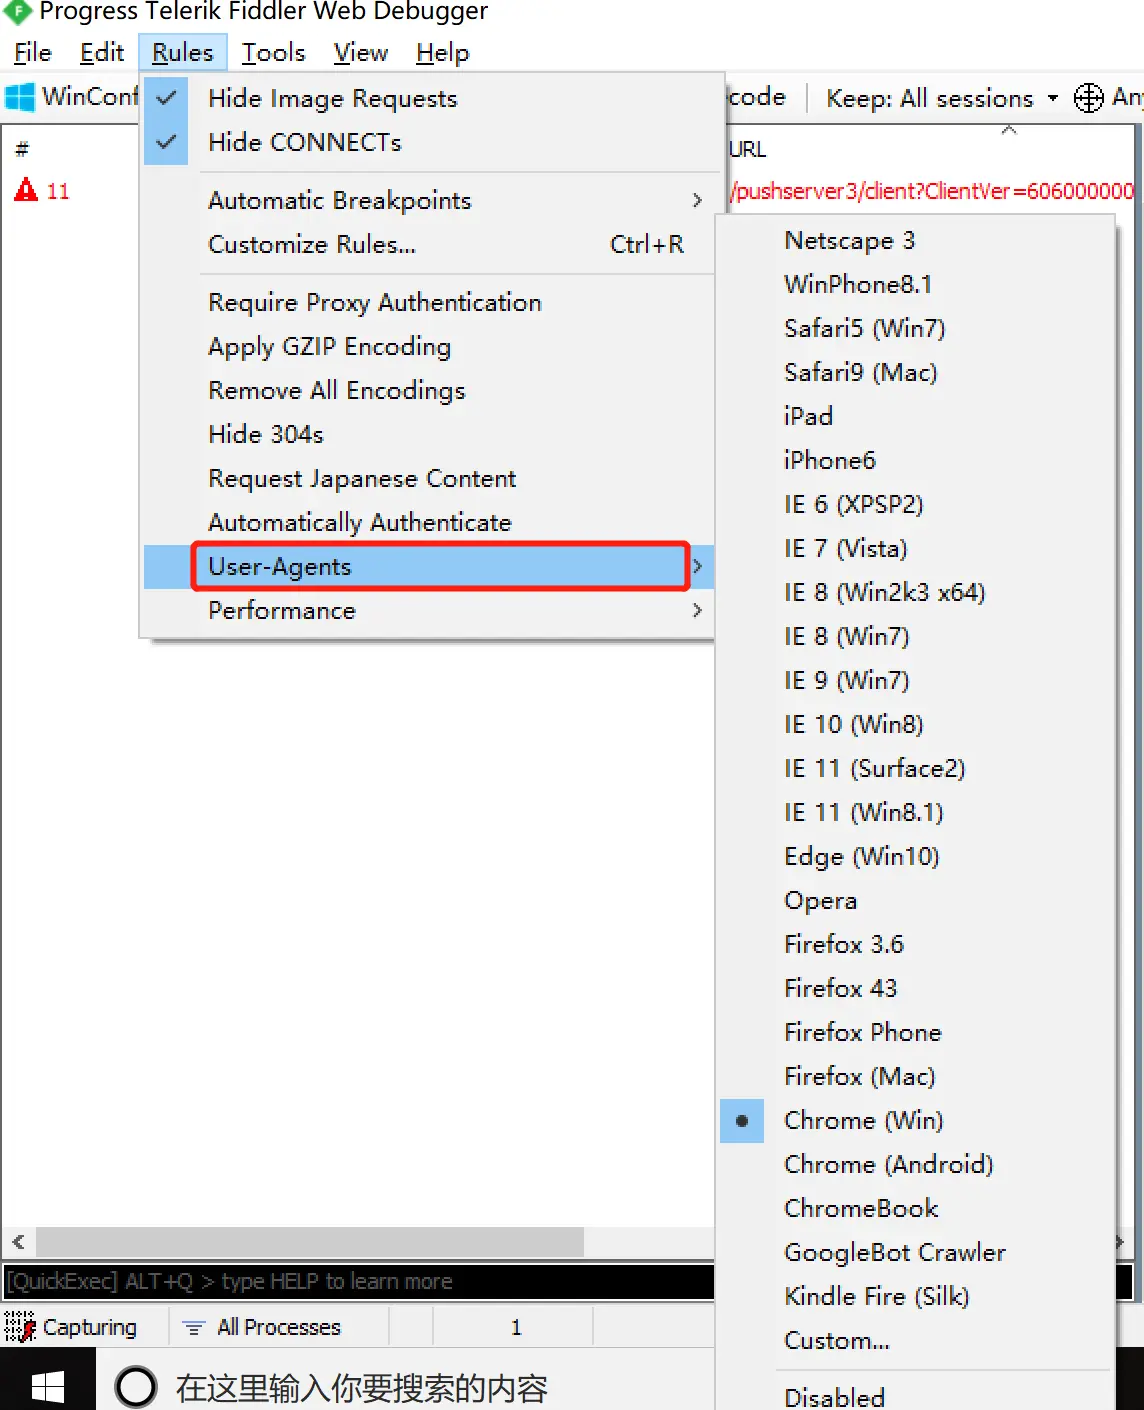This screenshot has height=1410, width=1144.
Task: Click the Cortana circle icon in taskbar
Action: point(136,1387)
